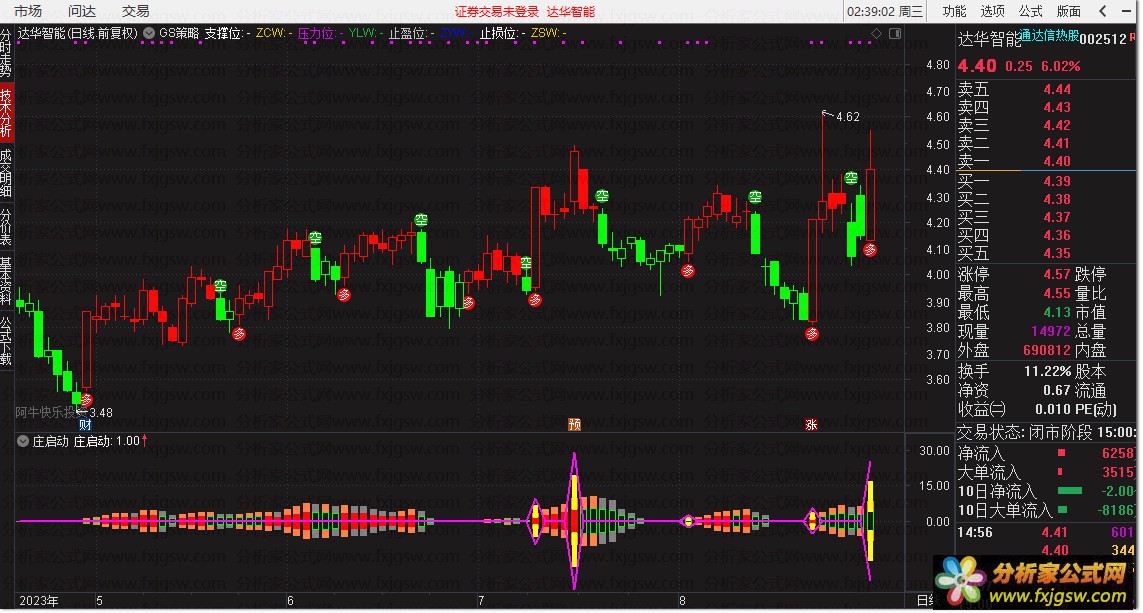Open the 问达 menu

pos(82,11)
